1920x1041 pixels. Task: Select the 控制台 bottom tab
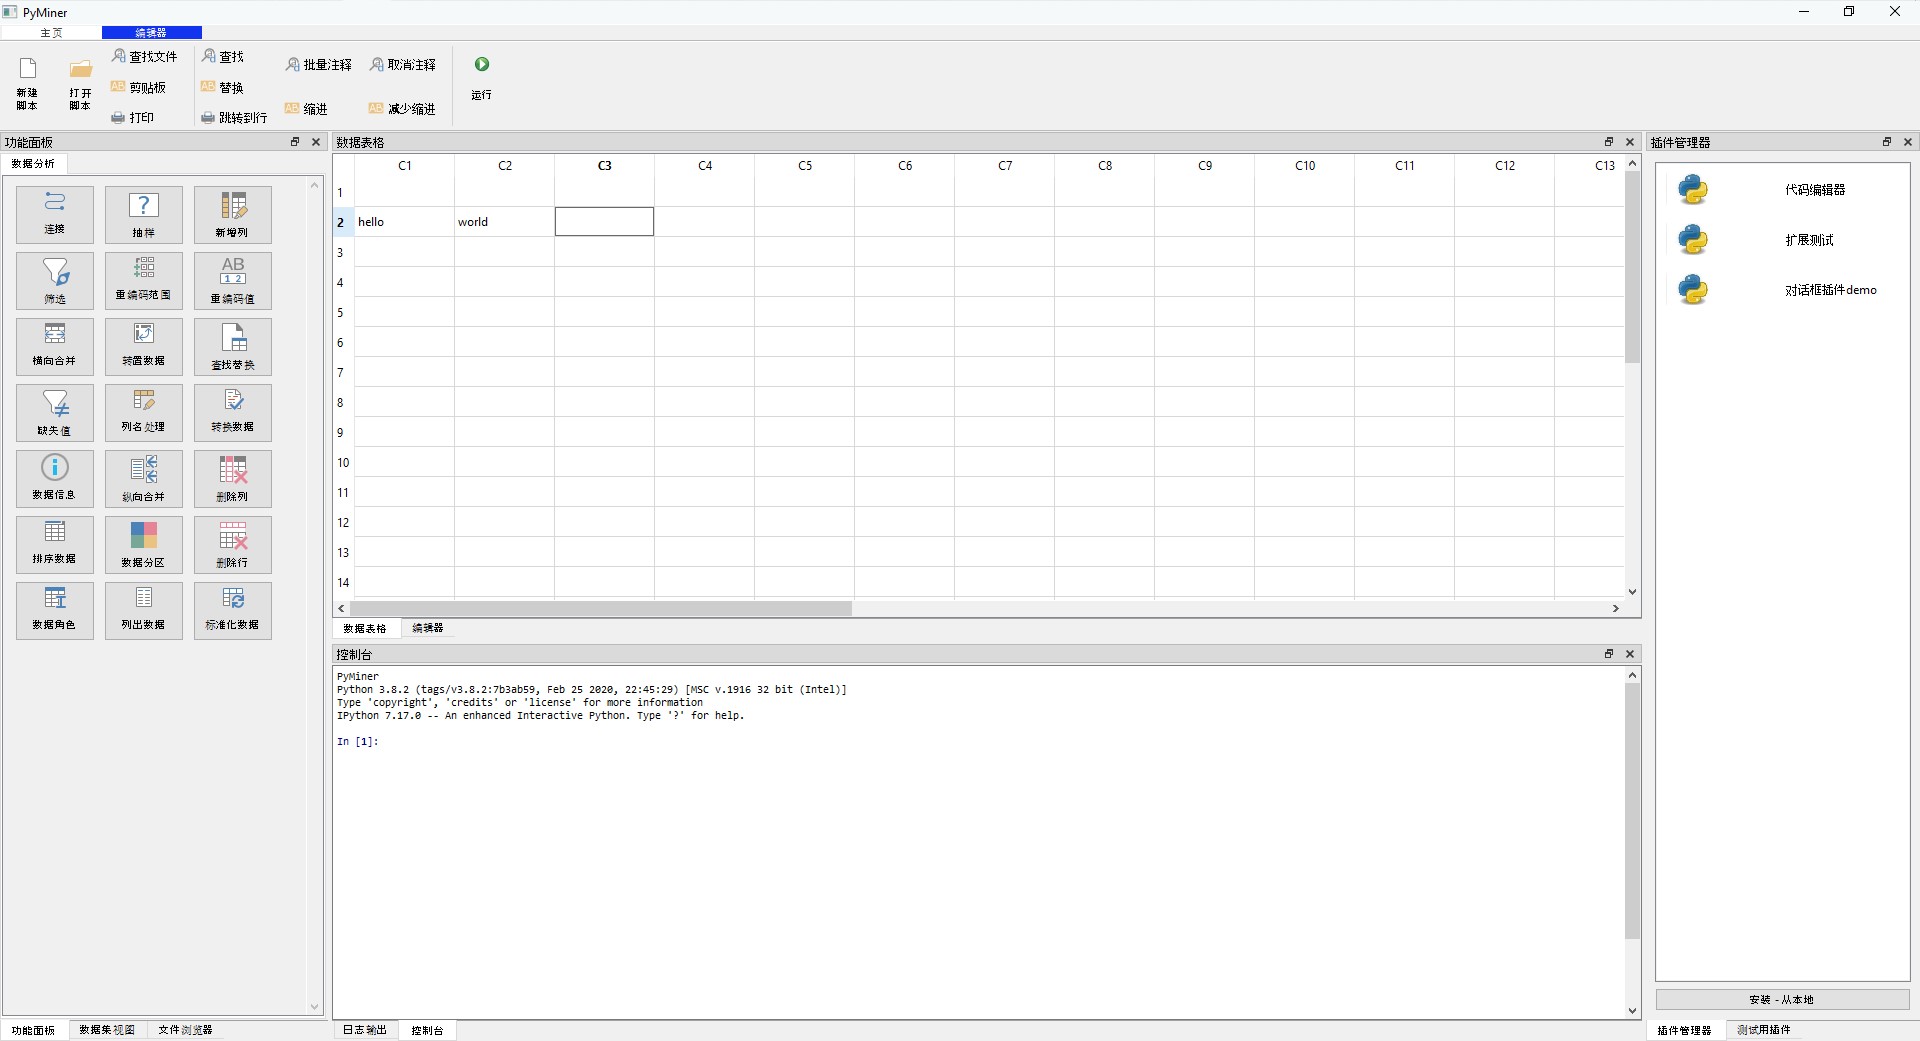(427, 1030)
